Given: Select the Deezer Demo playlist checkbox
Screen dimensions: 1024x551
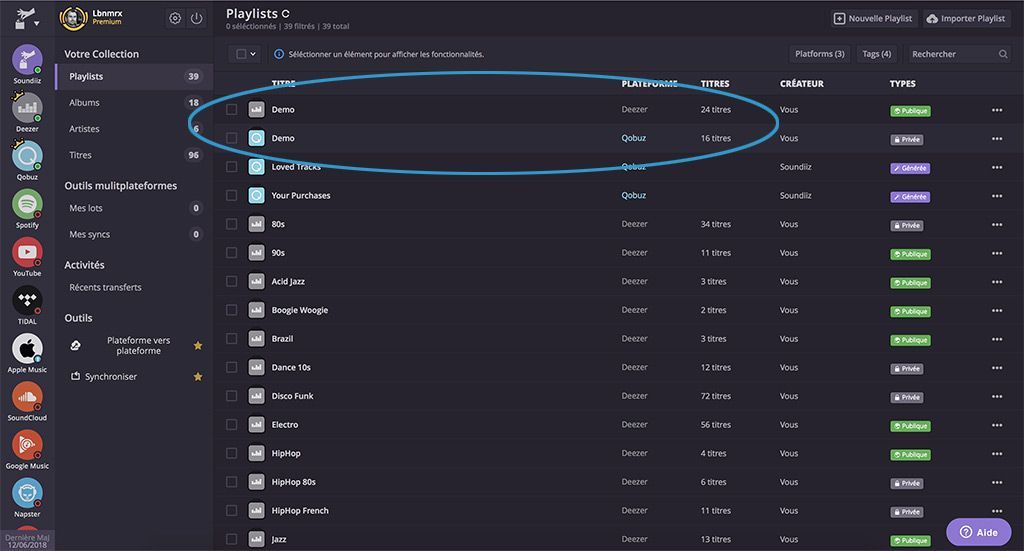Looking at the screenshot, I should tap(232, 110).
